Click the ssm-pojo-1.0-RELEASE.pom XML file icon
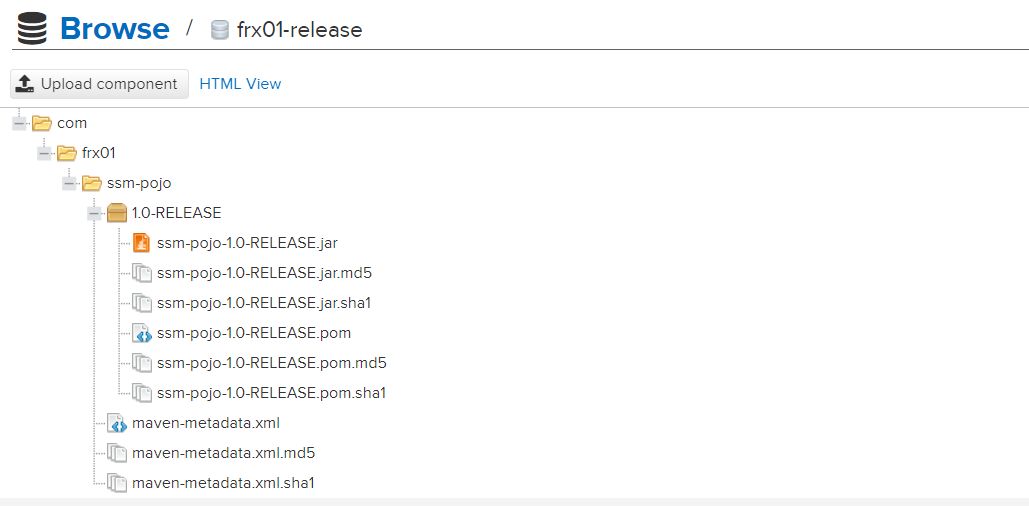Viewport: 1029px width, 506px height. click(x=142, y=333)
